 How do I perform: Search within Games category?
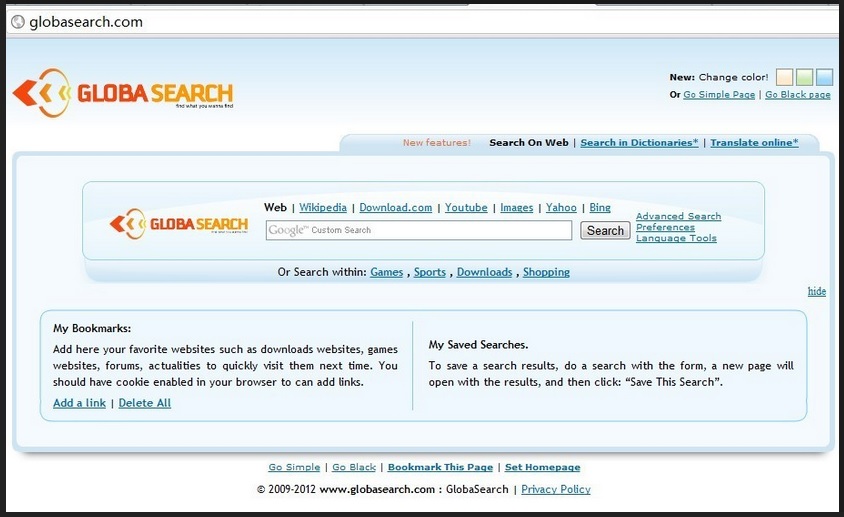[x=386, y=272]
